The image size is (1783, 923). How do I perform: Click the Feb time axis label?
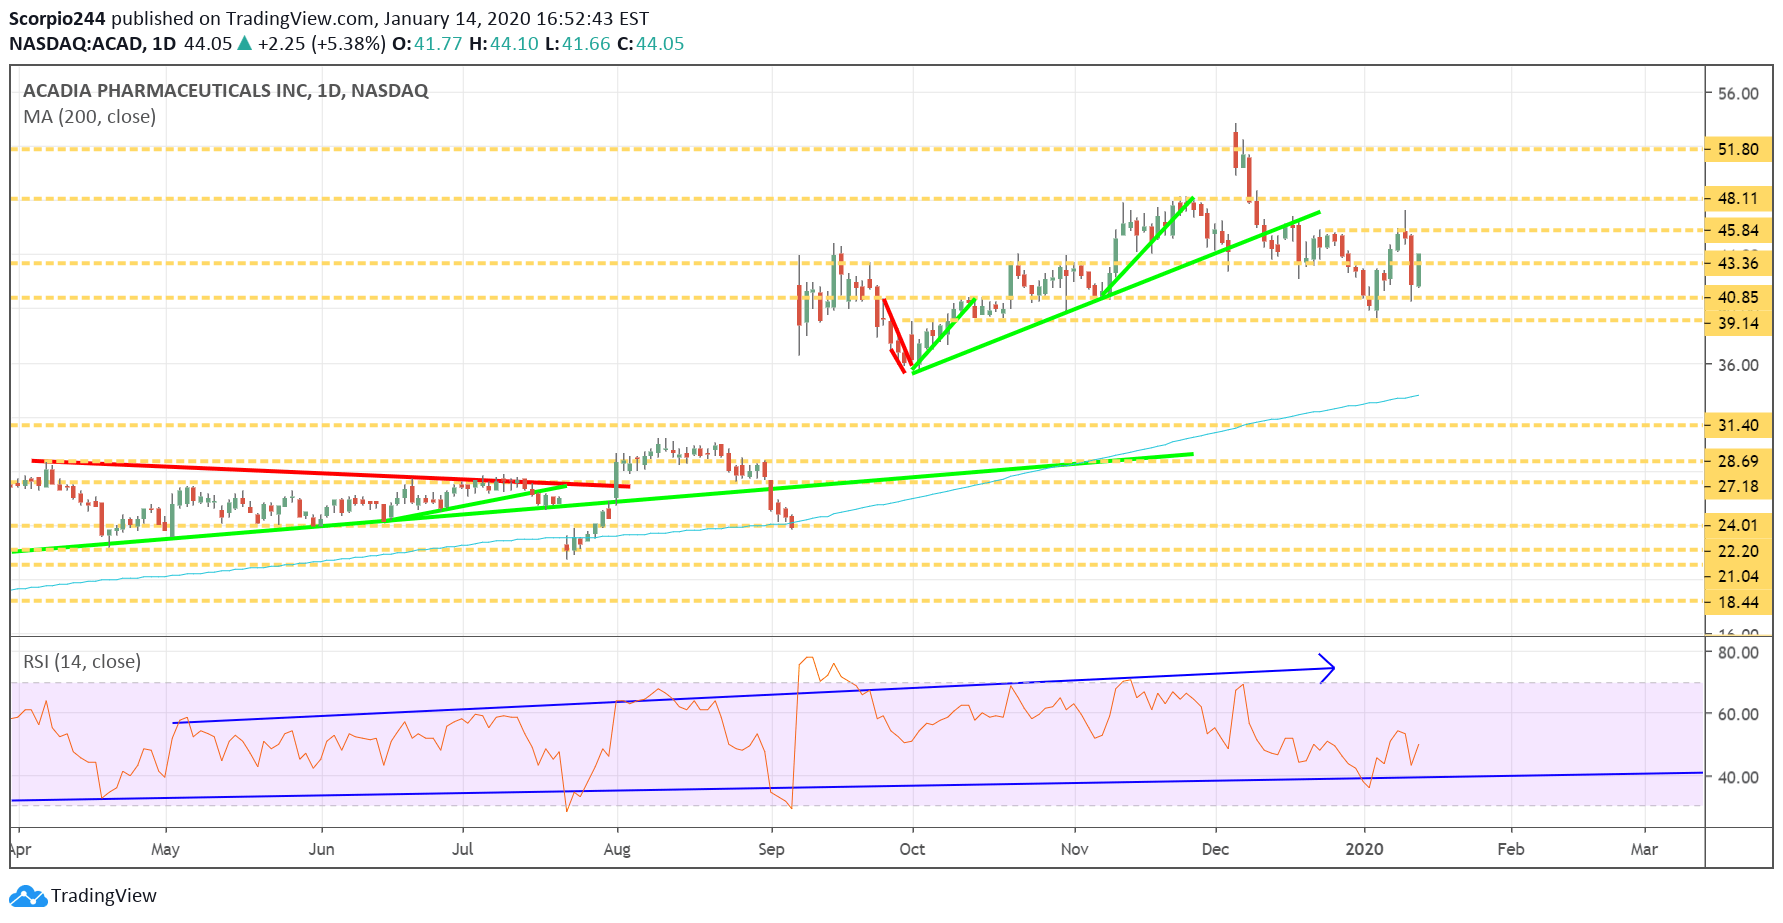1510,849
